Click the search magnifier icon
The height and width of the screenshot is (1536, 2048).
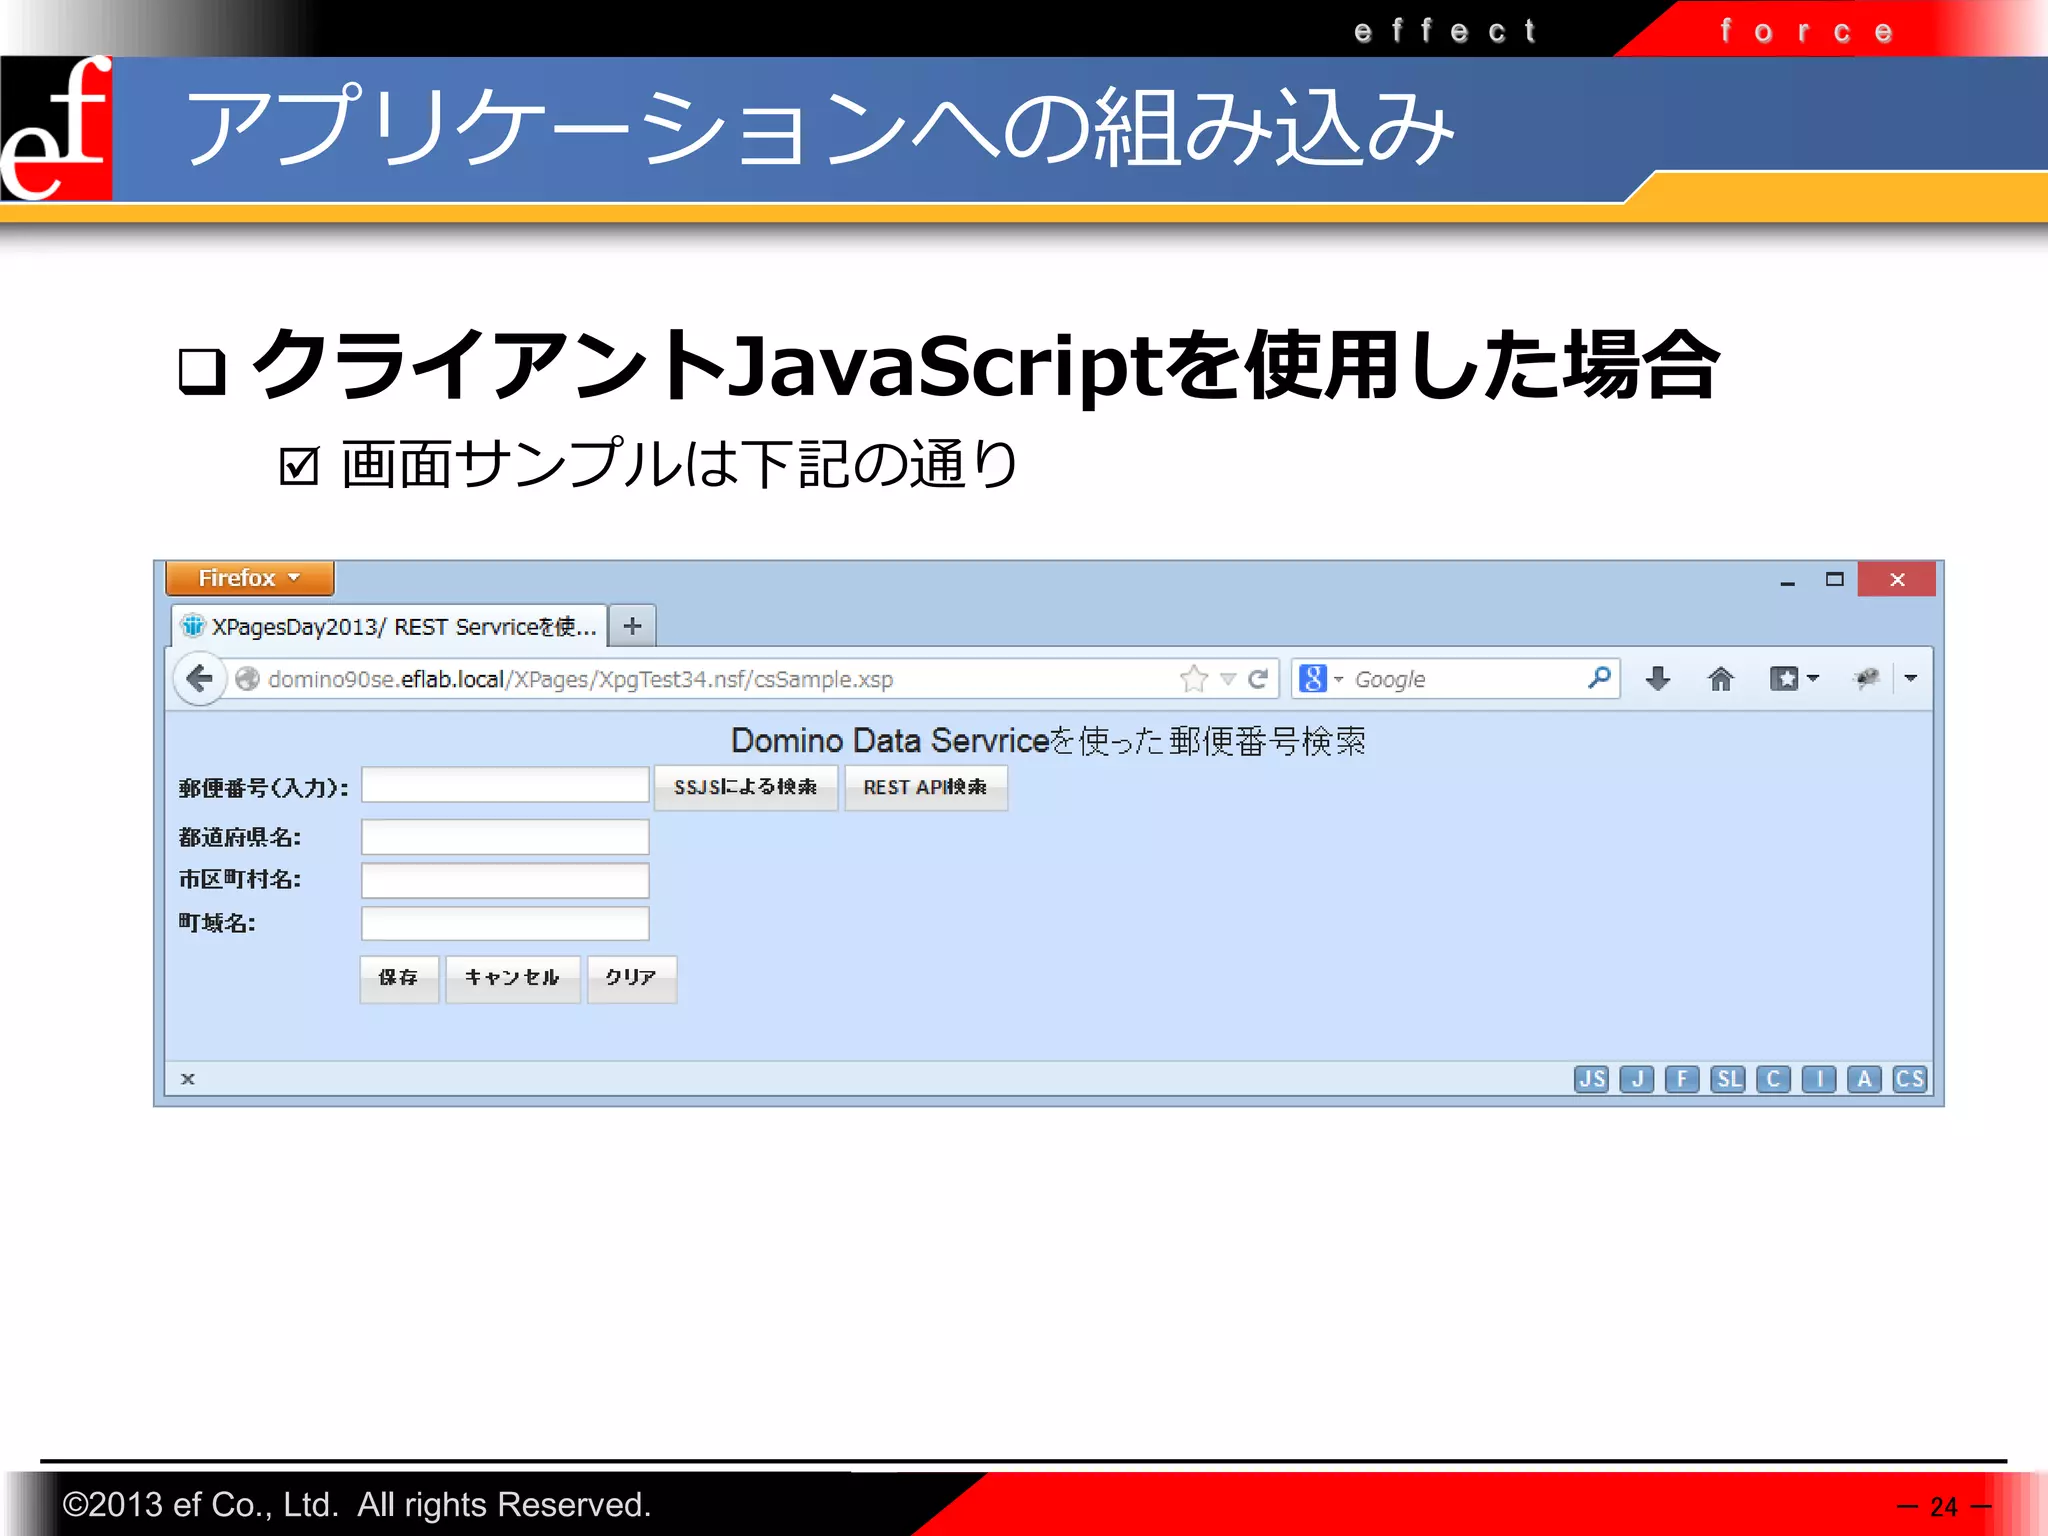tap(1599, 678)
